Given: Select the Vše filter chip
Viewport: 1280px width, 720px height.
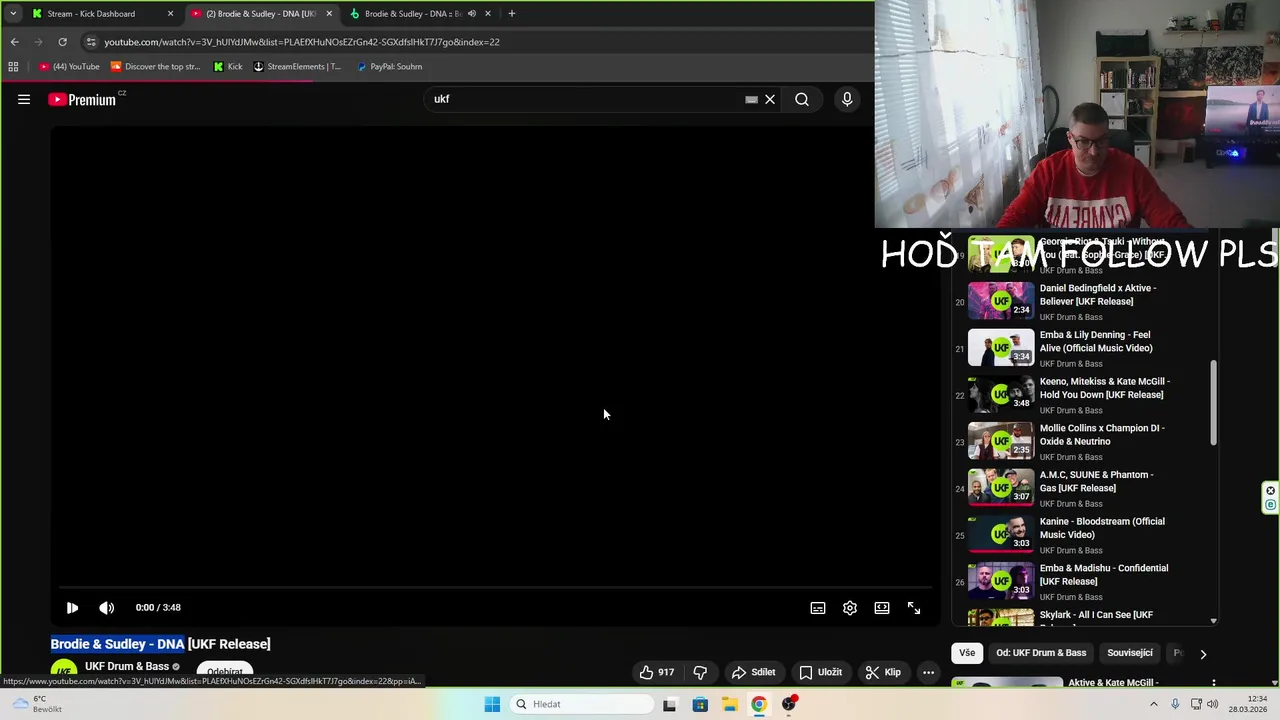Looking at the screenshot, I should [x=967, y=653].
